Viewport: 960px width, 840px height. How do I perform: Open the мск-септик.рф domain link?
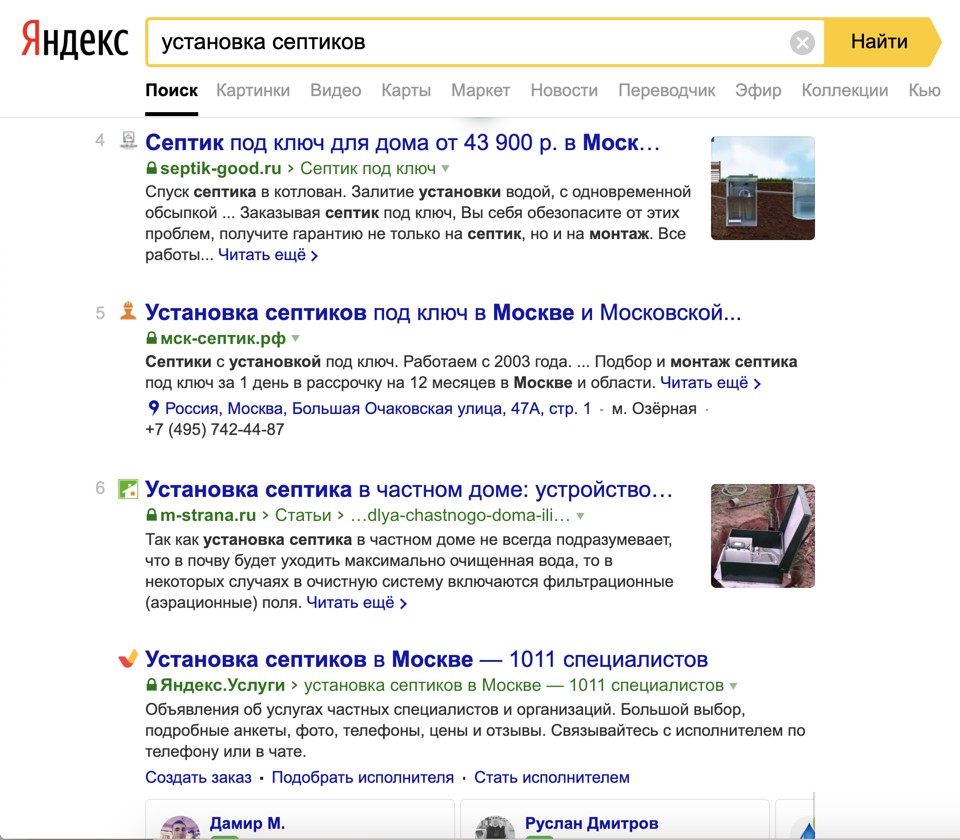(223, 338)
